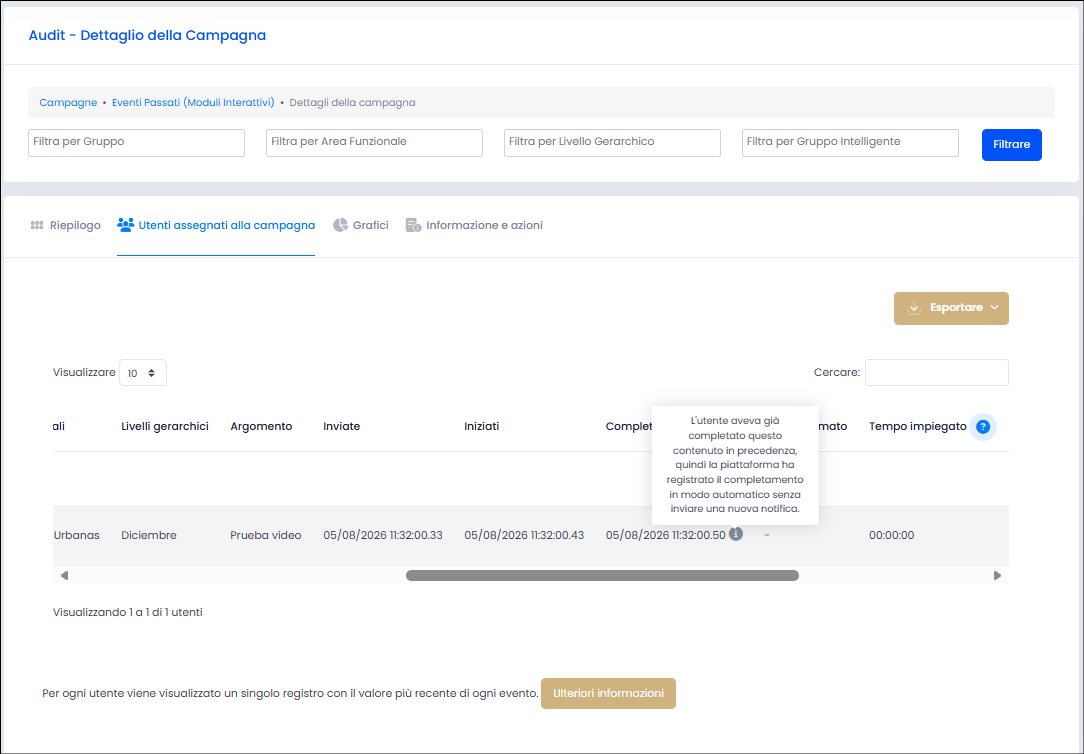Focus the Cercare search field
This screenshot has width=1084, height=754.
[936, 373]
